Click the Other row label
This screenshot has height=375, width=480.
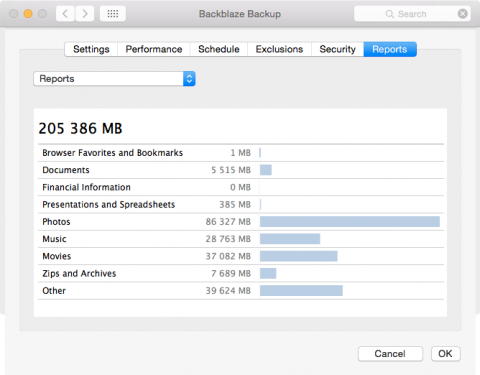tap(54, 291)
